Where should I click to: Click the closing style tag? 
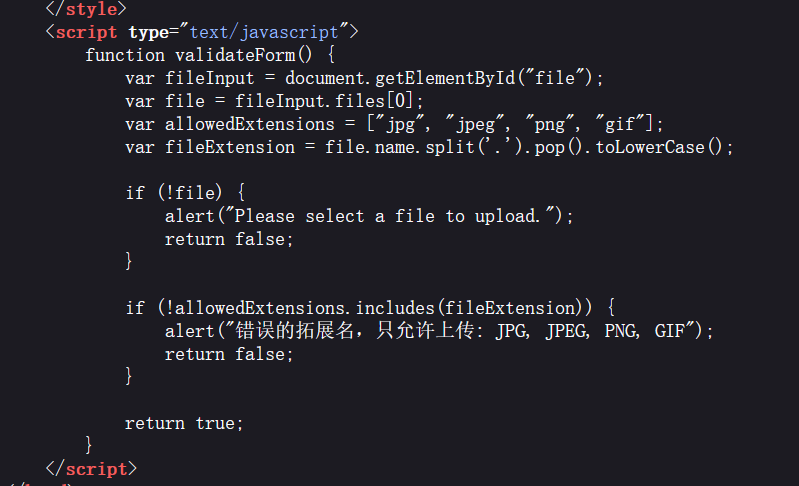click(86, 9)
